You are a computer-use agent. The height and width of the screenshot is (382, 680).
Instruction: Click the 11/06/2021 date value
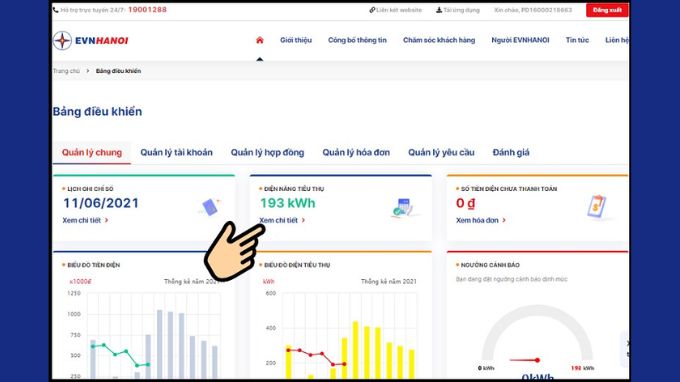click(101, 203)
